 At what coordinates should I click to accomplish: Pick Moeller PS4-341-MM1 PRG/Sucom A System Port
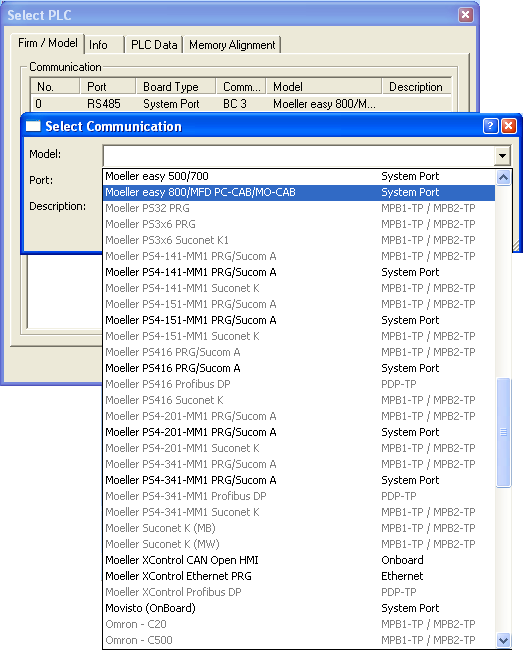(x=299, y=480)
